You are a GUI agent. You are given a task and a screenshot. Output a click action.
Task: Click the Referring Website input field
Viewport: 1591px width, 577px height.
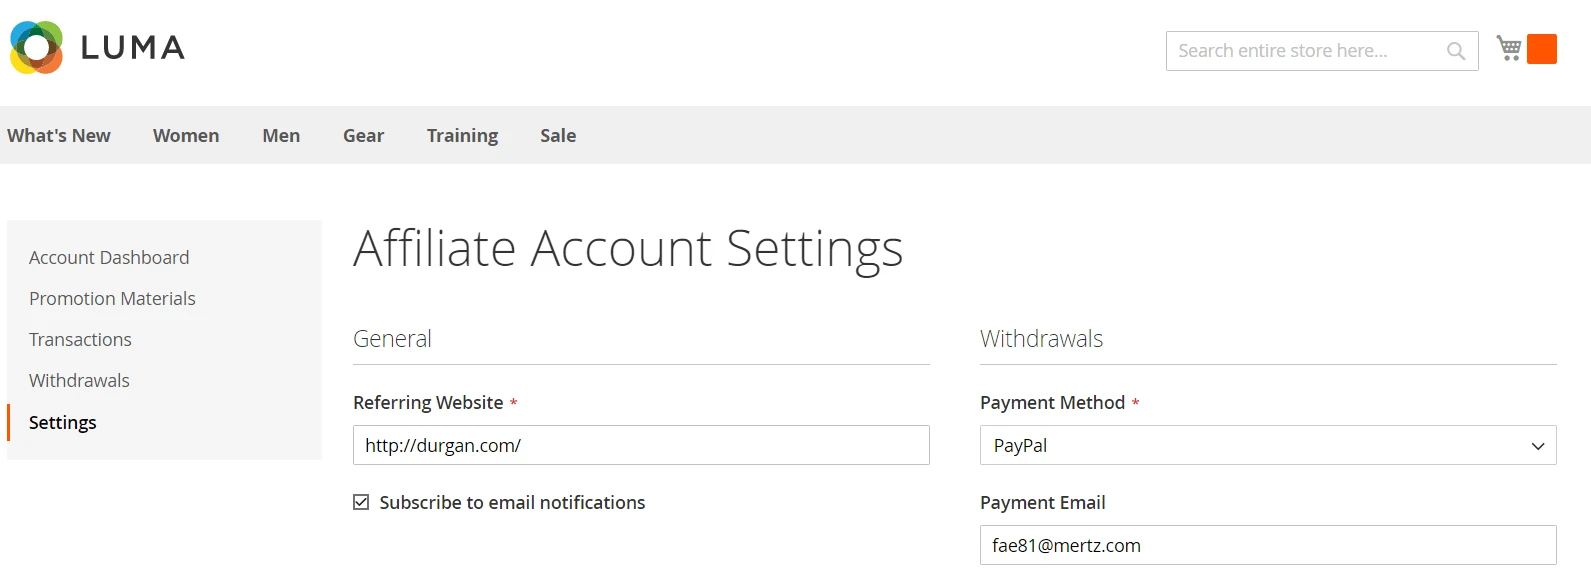(641, 445)
